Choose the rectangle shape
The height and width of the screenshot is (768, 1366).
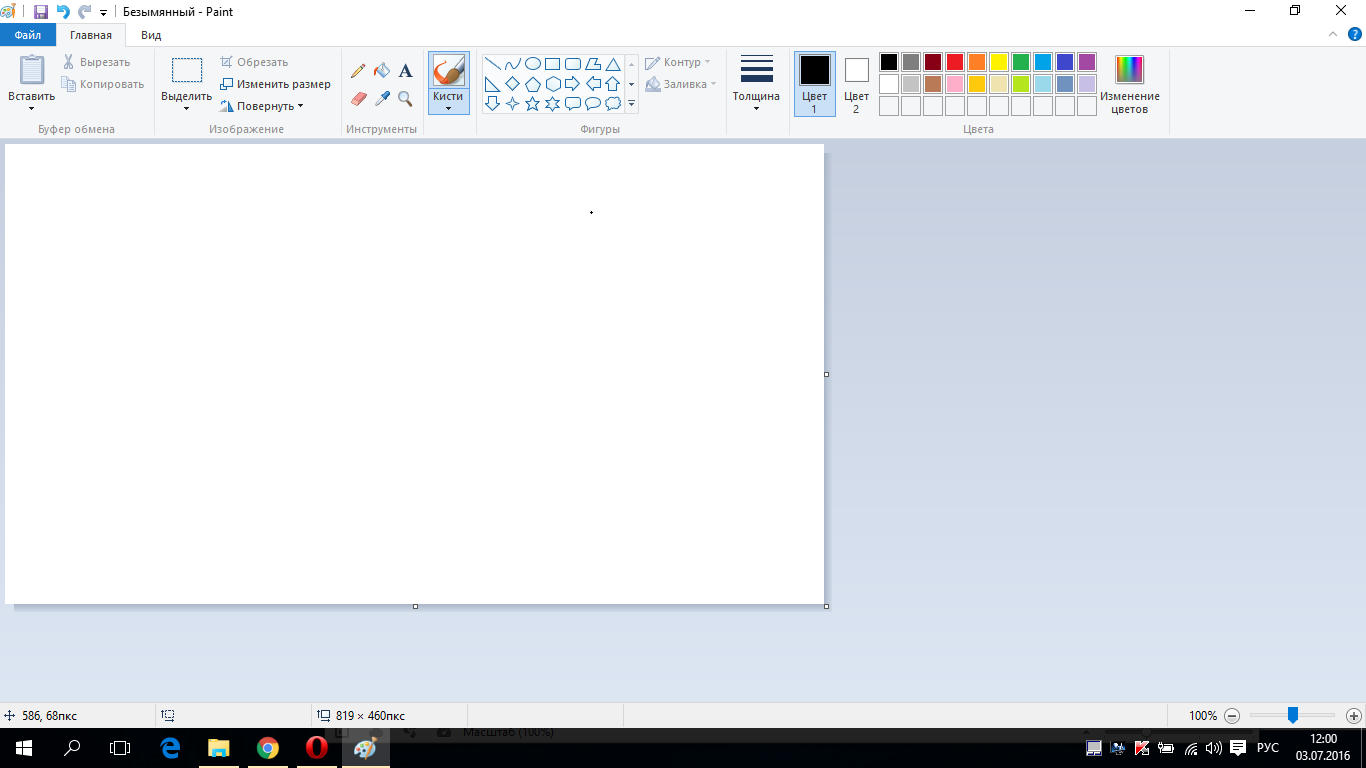[553, 64]
